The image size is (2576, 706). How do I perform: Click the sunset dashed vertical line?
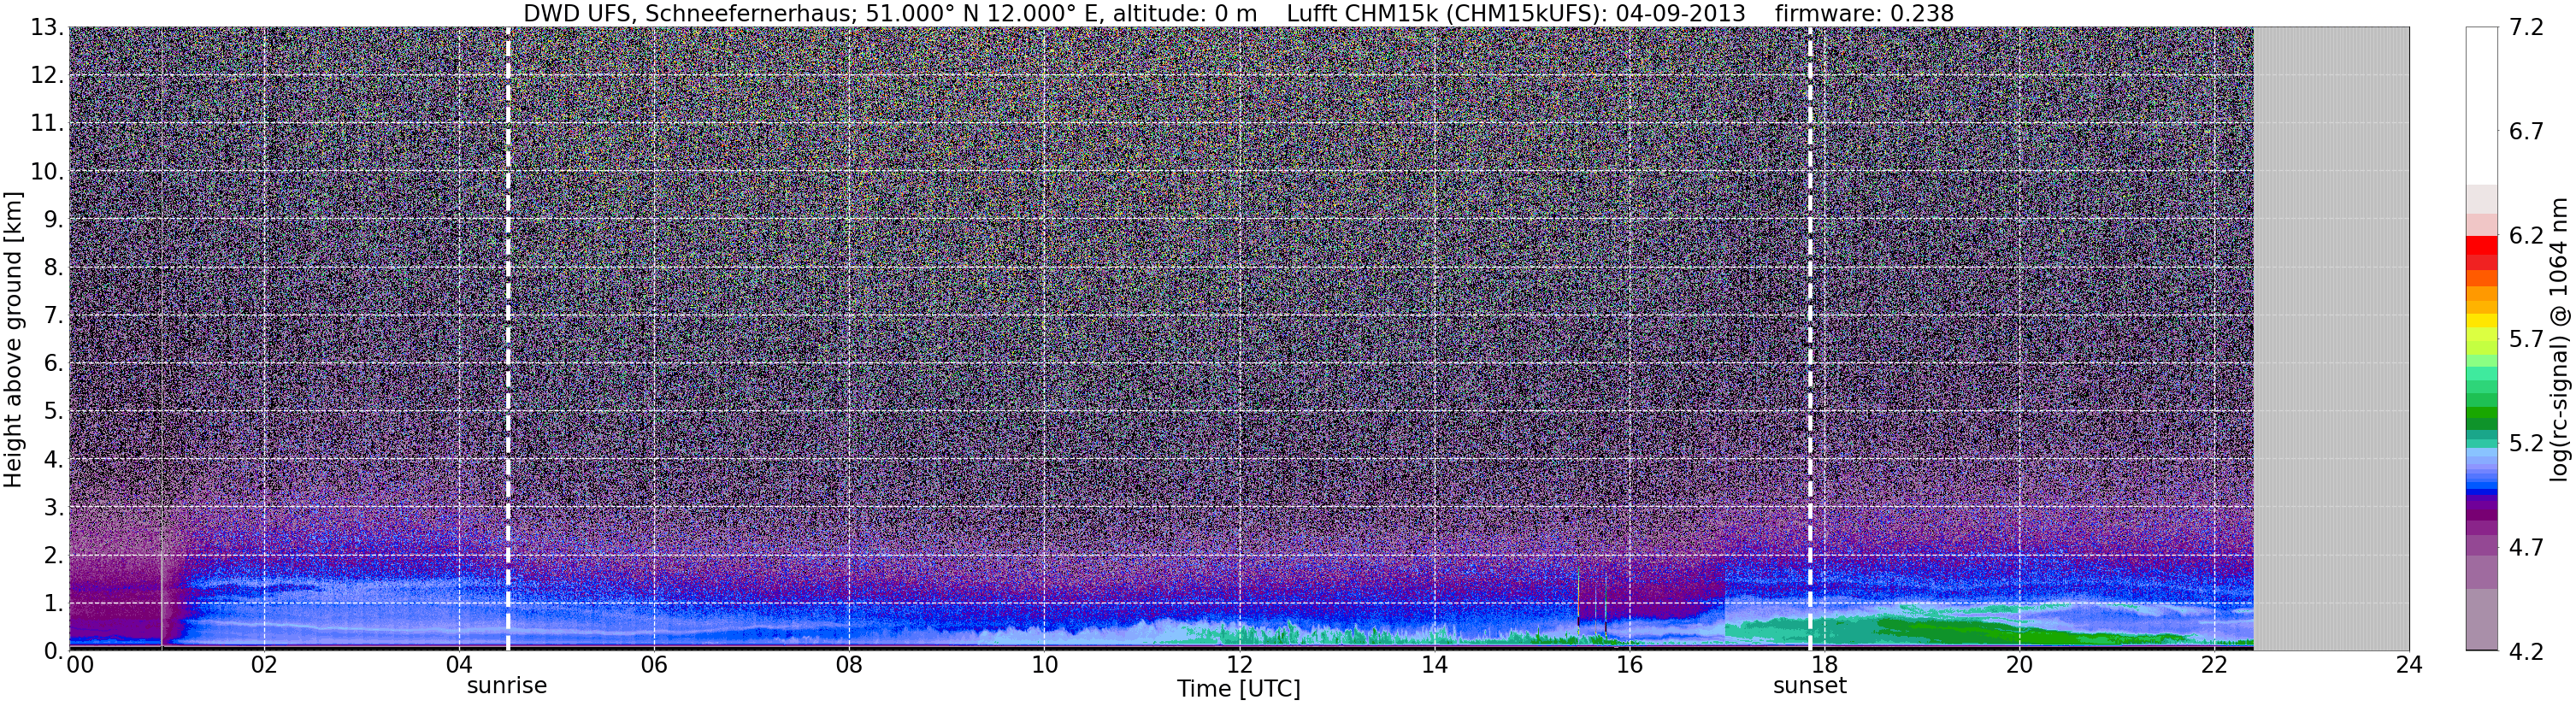pos(1810,339)
